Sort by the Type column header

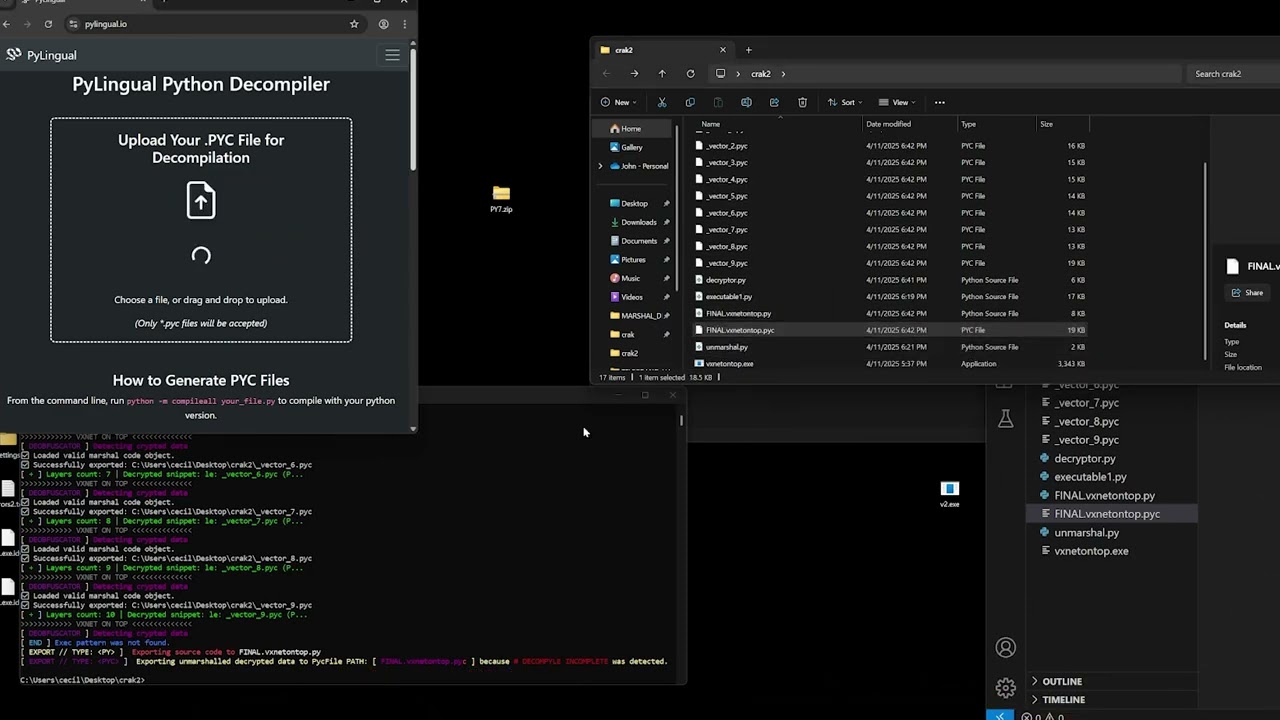point(968,124)
